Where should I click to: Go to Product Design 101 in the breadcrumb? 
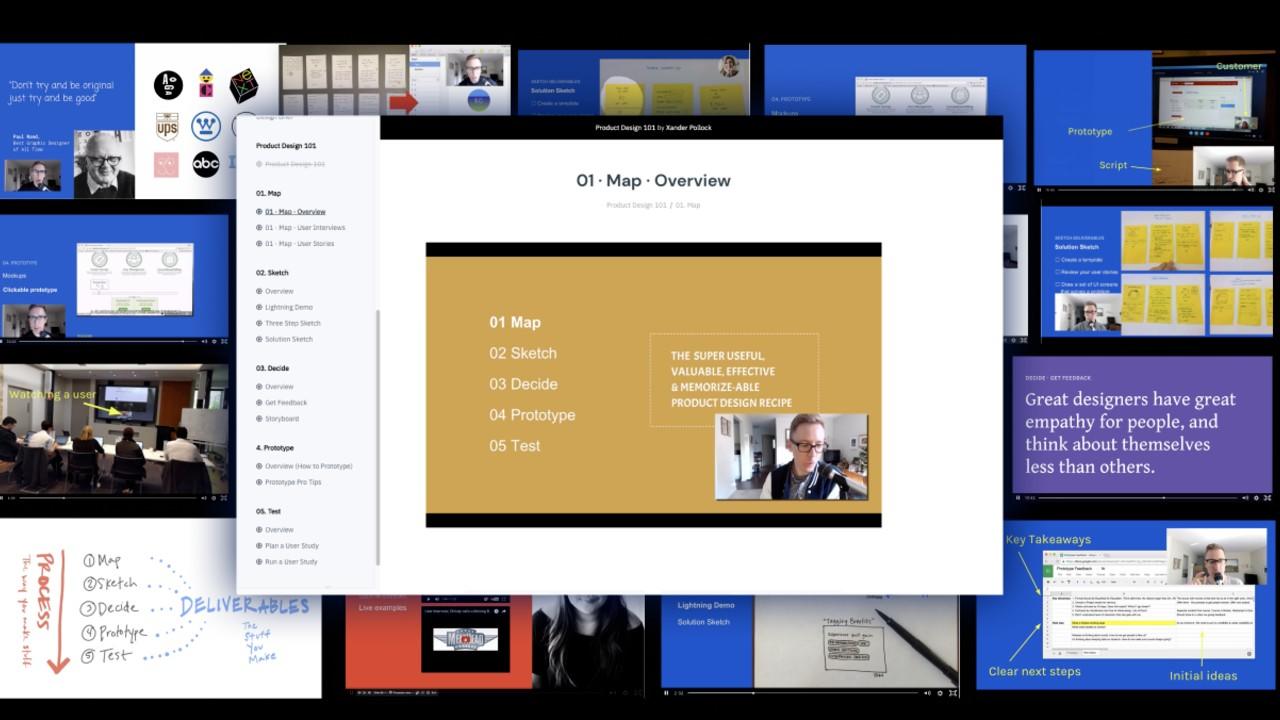[636, 205]
